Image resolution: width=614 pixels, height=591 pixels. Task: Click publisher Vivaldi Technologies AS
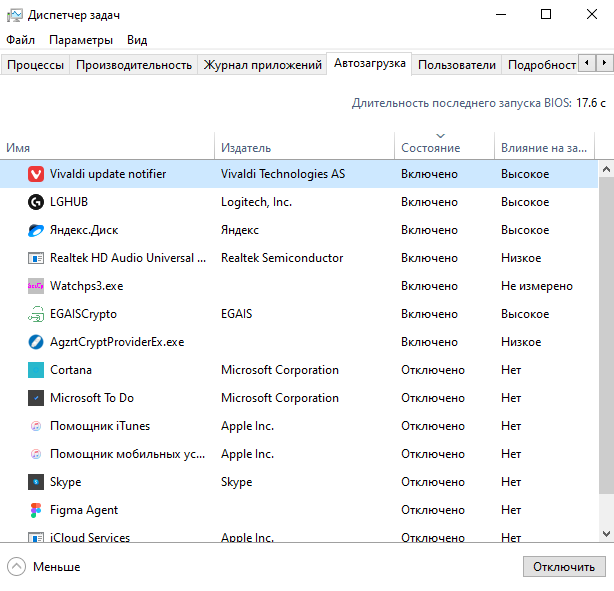click(x=283, y=174)
